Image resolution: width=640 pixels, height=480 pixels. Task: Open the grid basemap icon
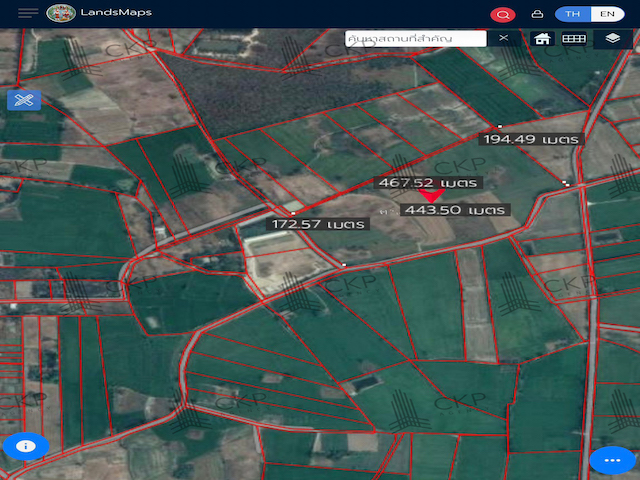pos(573,38)
